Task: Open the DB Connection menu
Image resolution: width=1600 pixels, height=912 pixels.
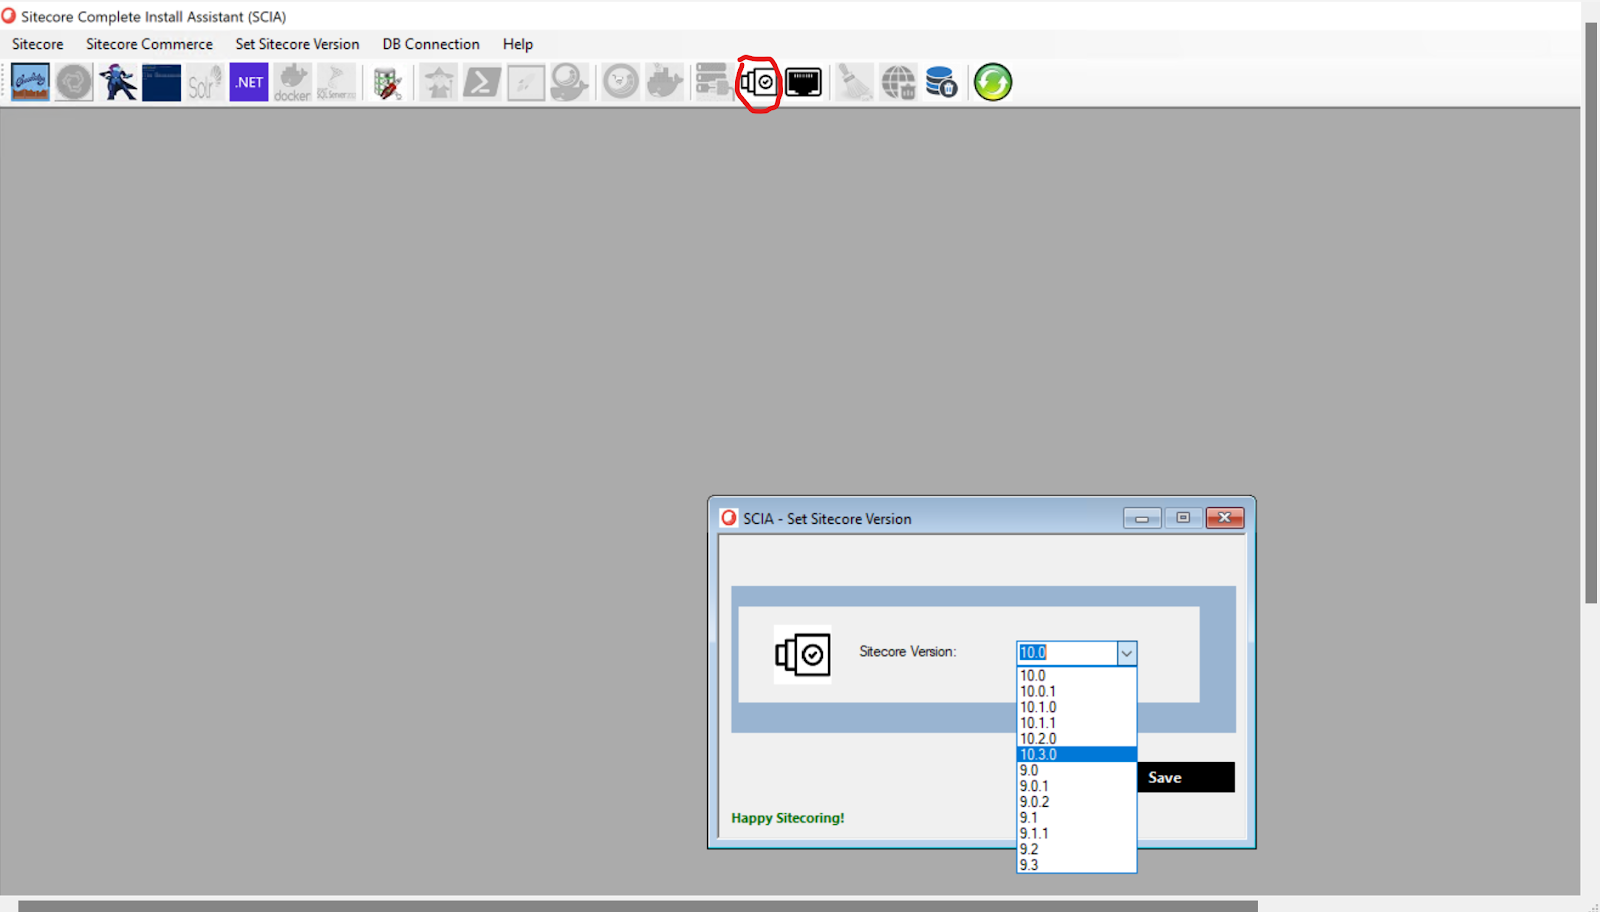Action: point(431,44)
